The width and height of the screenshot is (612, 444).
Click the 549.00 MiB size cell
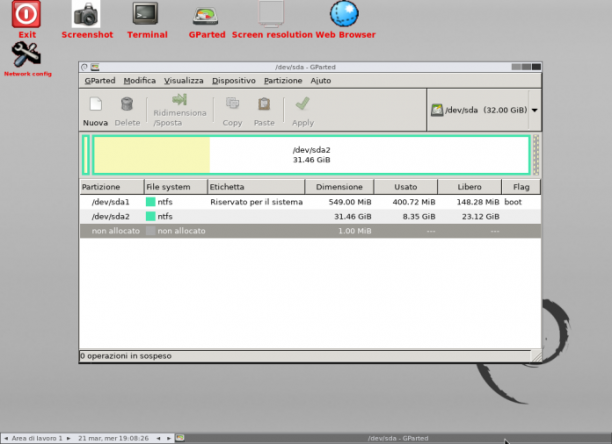[x=350, y=202]
